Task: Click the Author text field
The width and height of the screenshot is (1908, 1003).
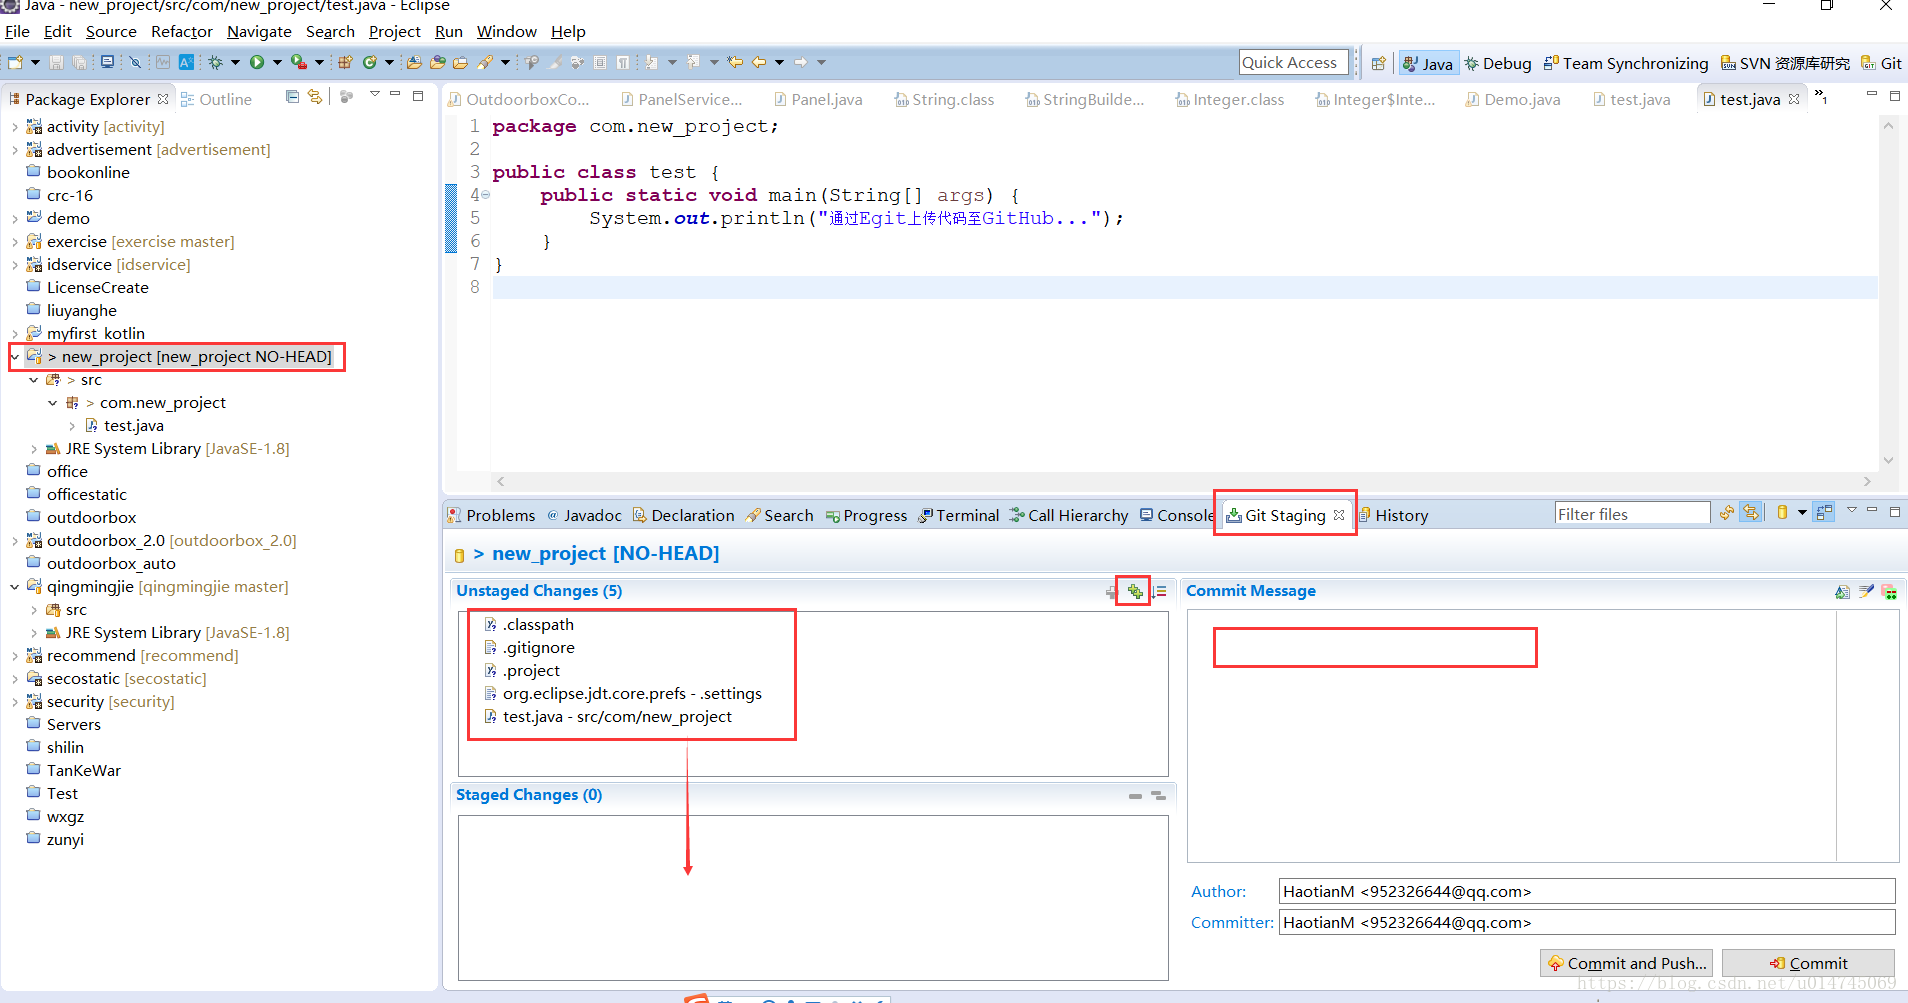Action: tap(1587, 891)
